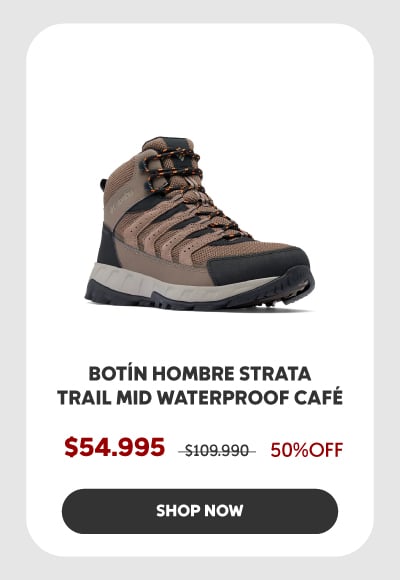Open the Botín Hombre Strata Trail title link

coord(200,385)
